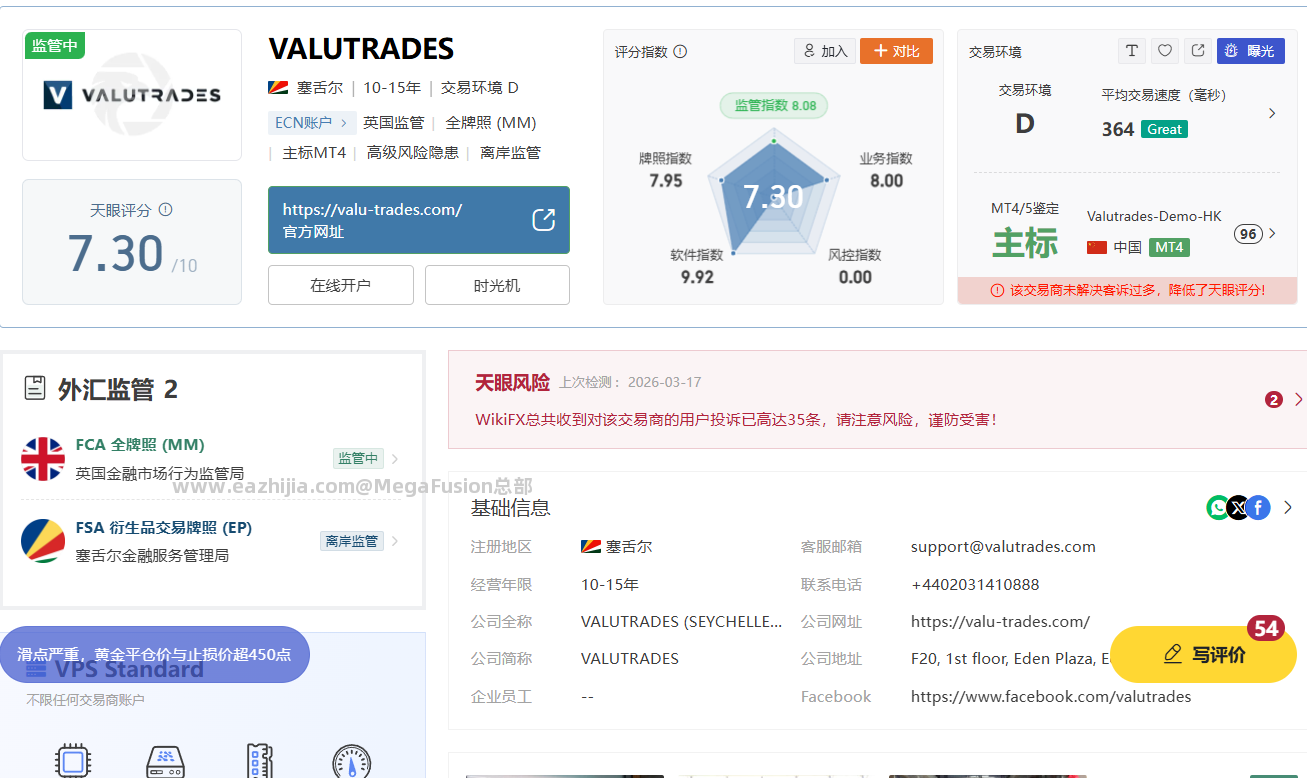Click the slippage complaint purple bubble
The image size is (1307, 778).
pyautogui.click(x=154, y=655)
